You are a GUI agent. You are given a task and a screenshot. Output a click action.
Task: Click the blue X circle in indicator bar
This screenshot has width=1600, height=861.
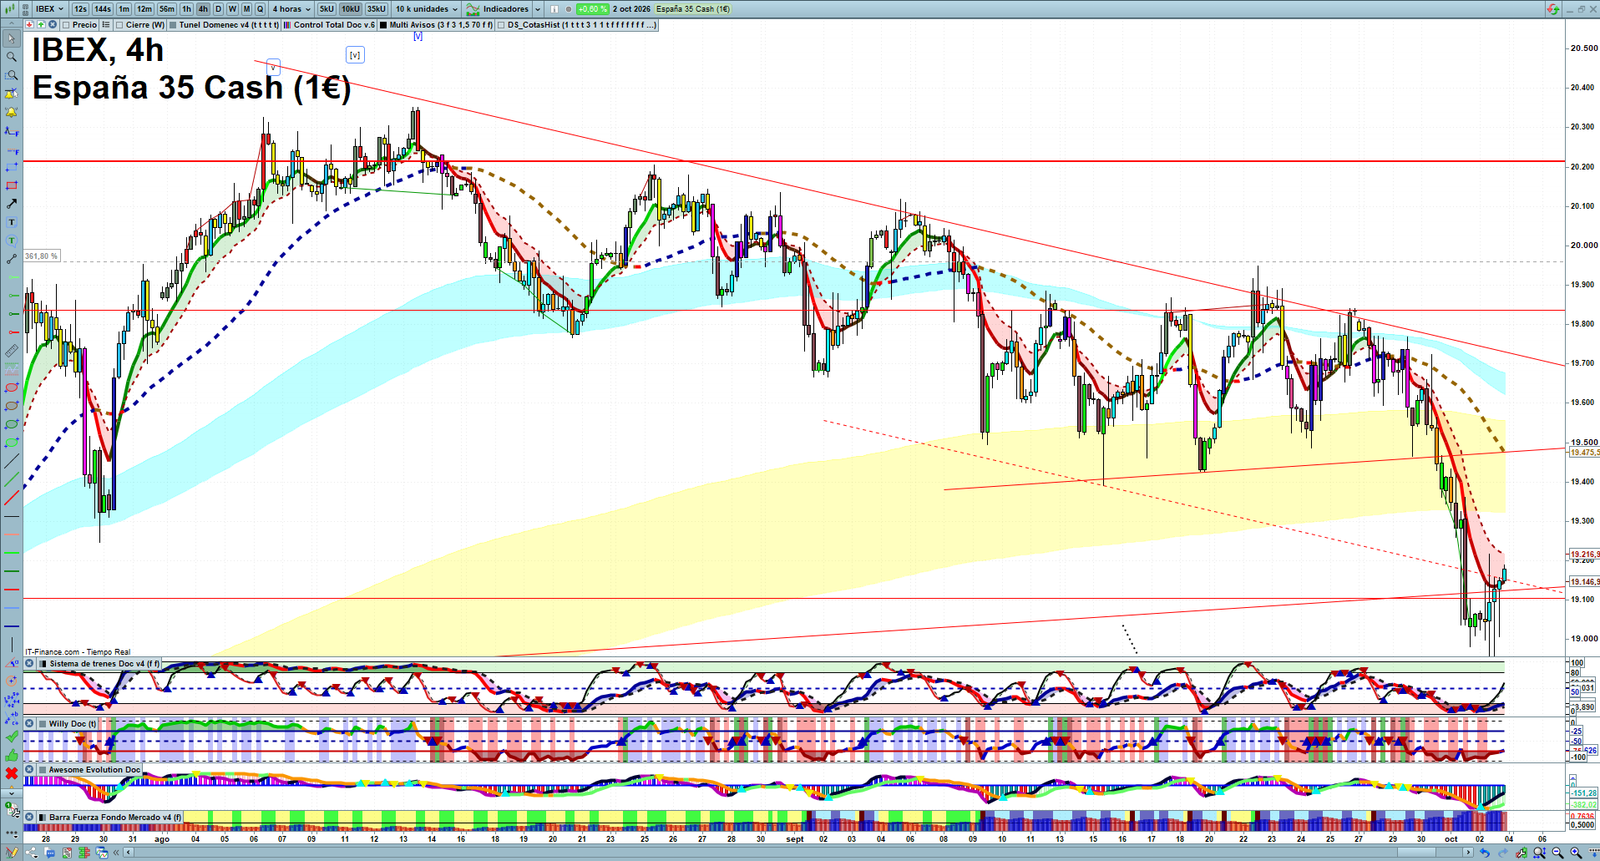click(x=52, y=24)
